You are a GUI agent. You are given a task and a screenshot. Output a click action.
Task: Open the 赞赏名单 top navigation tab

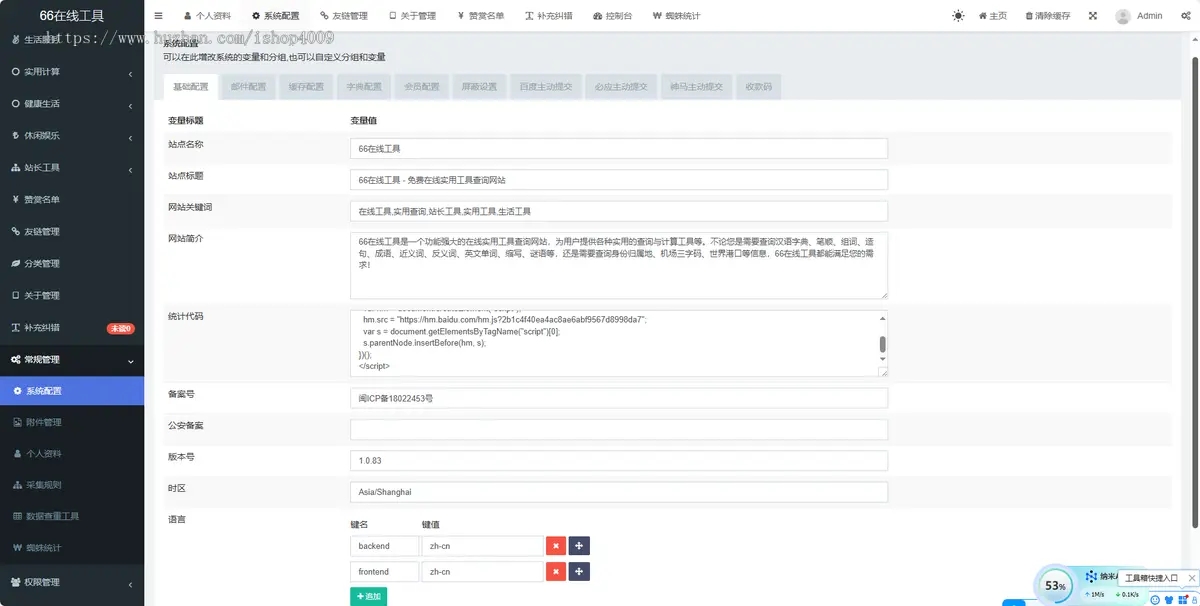[480, 16]
